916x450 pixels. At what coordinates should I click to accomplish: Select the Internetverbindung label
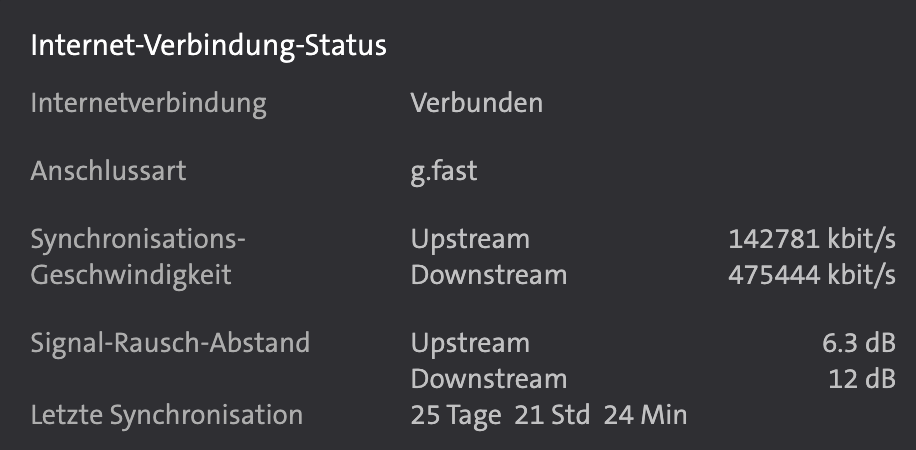148,103
